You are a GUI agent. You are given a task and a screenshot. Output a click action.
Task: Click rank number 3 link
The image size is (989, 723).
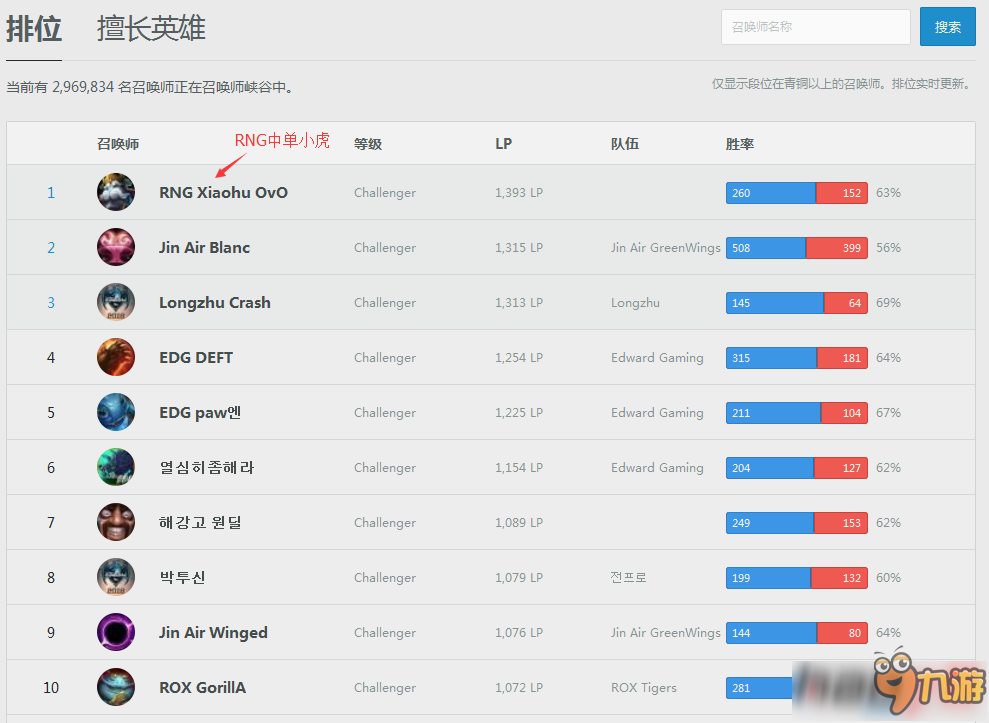51,302
